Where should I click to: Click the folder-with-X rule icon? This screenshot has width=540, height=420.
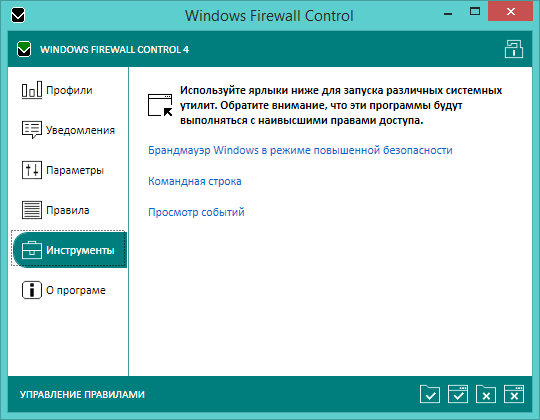(486, 394)
